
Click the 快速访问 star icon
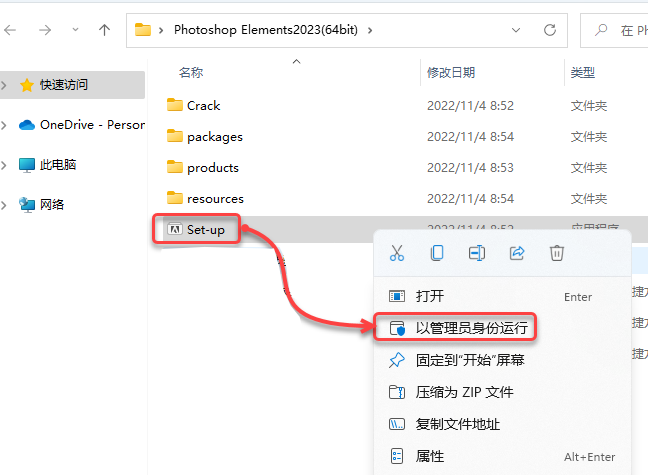point(26,85)
